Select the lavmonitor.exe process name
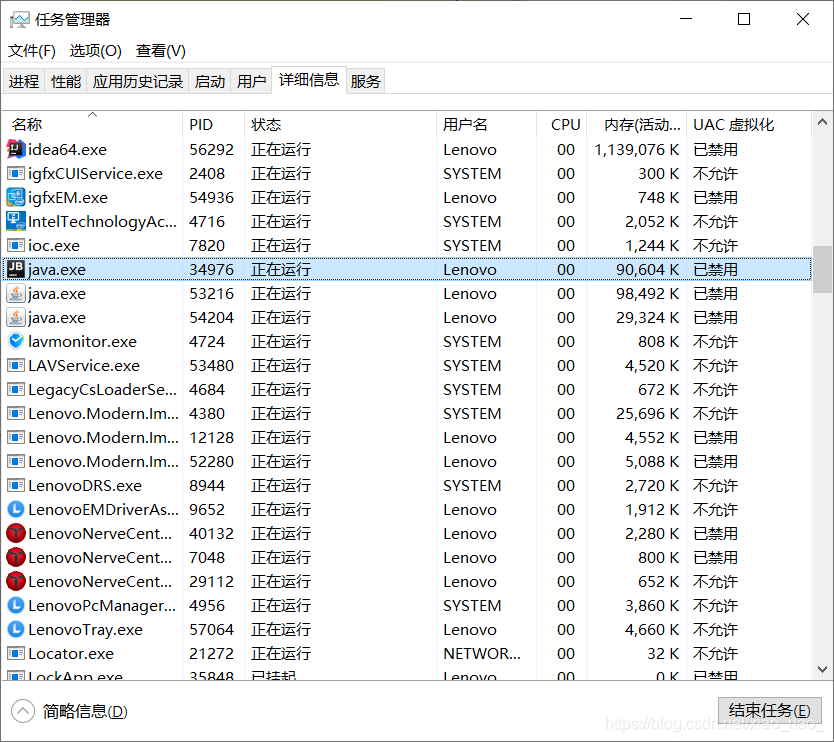This screenshot has height=742, width=834. [x=82, y=341]
